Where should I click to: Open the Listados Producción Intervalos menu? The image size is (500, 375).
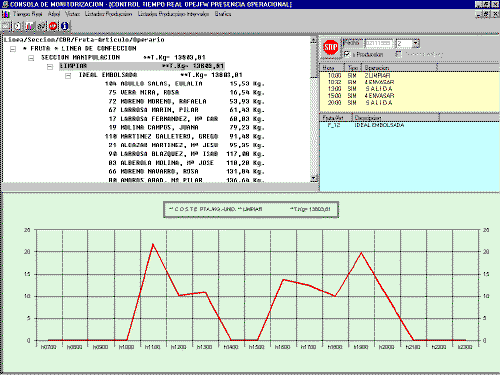(173, 14)
